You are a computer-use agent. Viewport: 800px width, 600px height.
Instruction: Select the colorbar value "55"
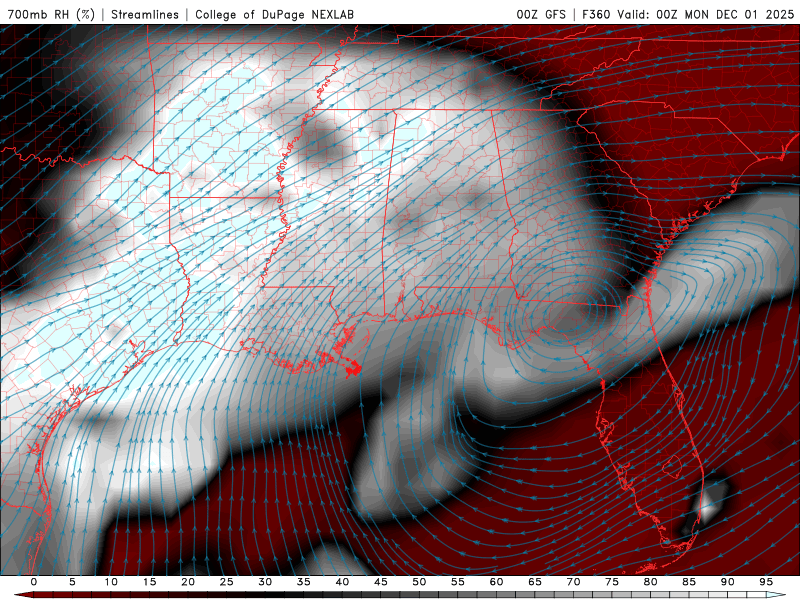point(458,582)
